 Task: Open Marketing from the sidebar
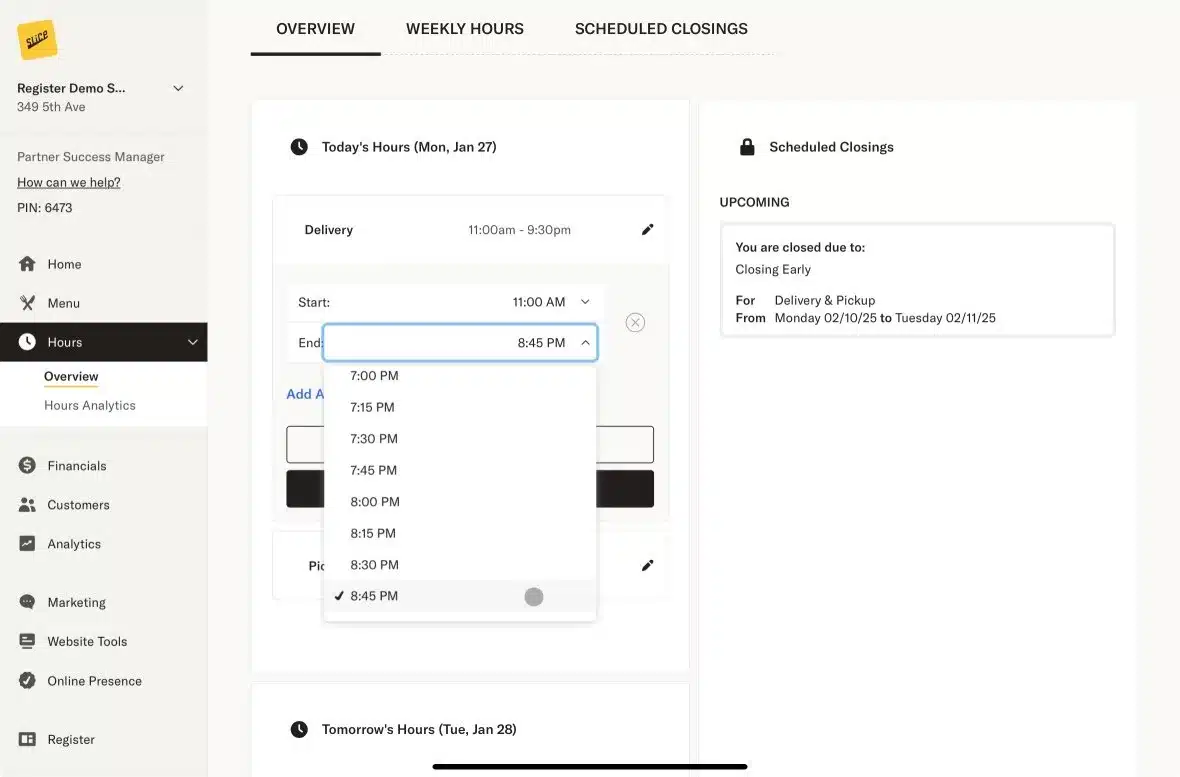pyautogui.click(x=76, y=602)
